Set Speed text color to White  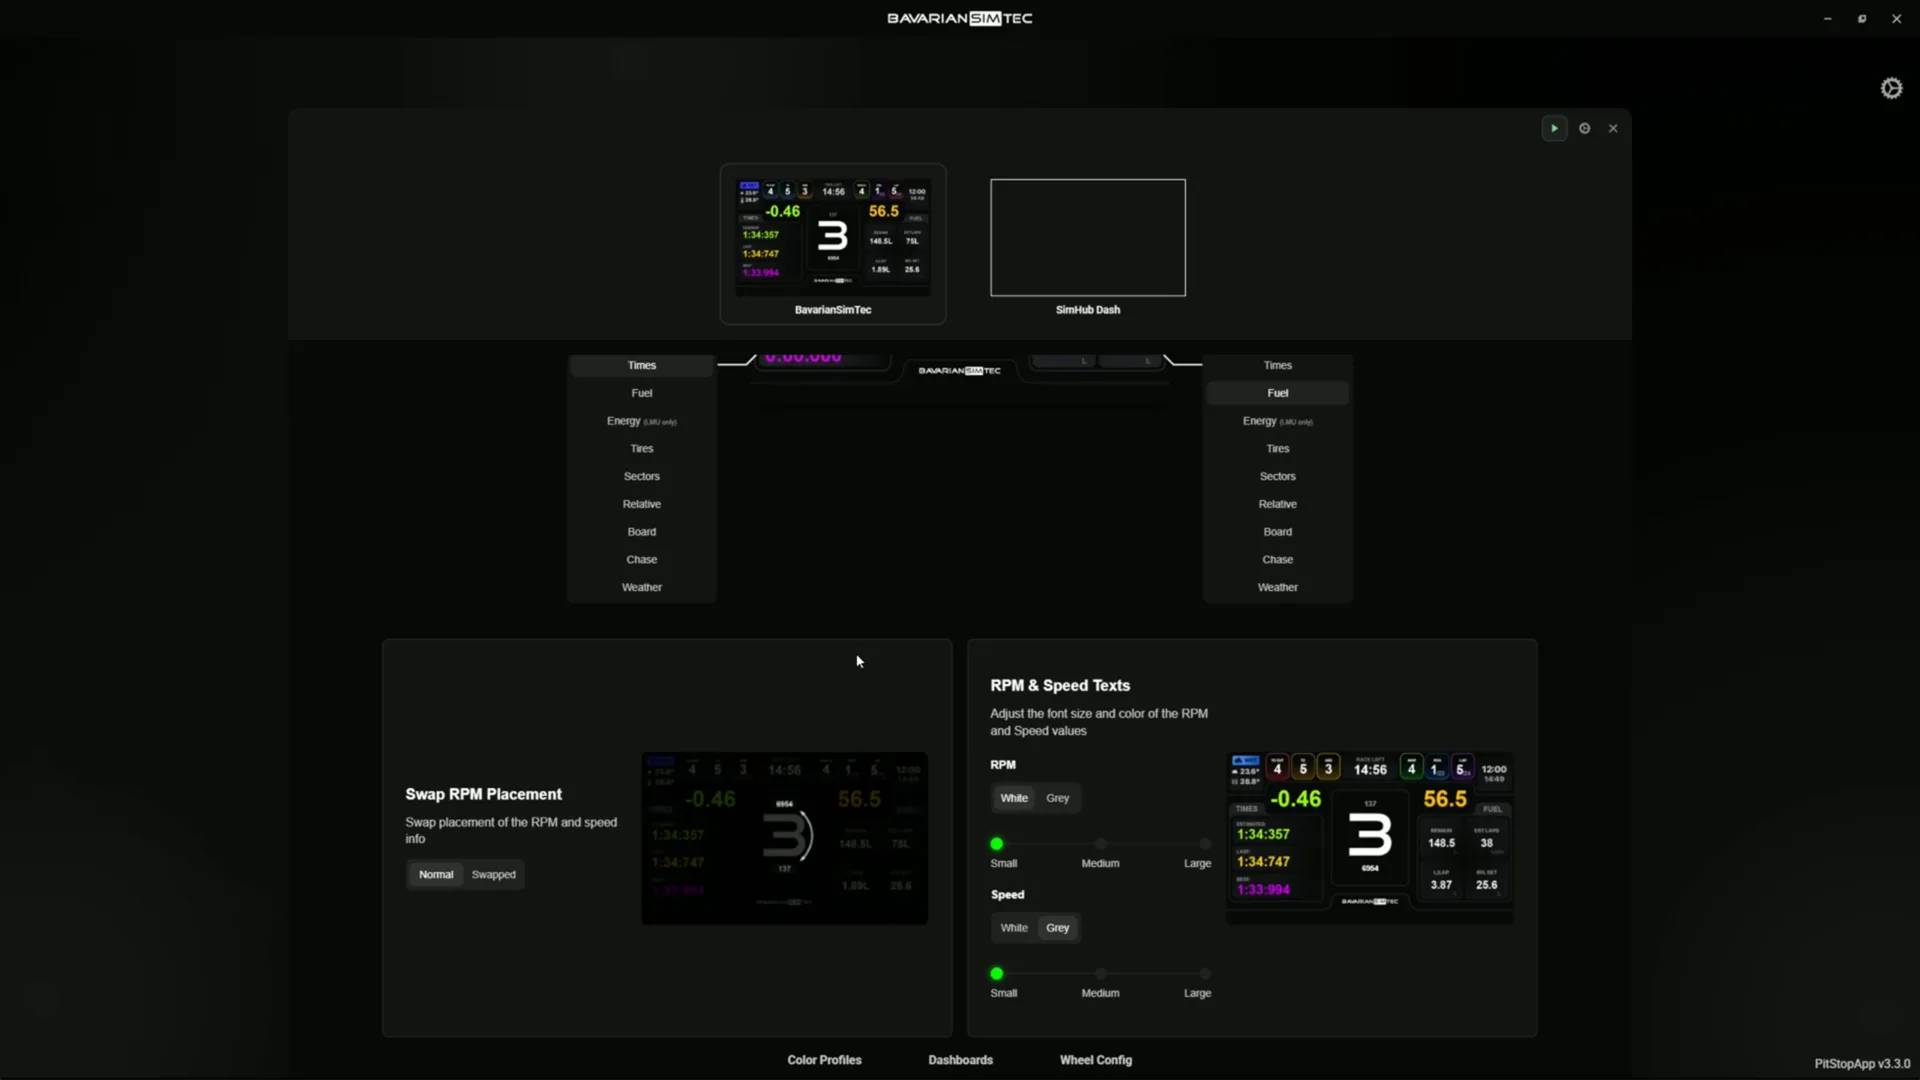pos(1014,928)
